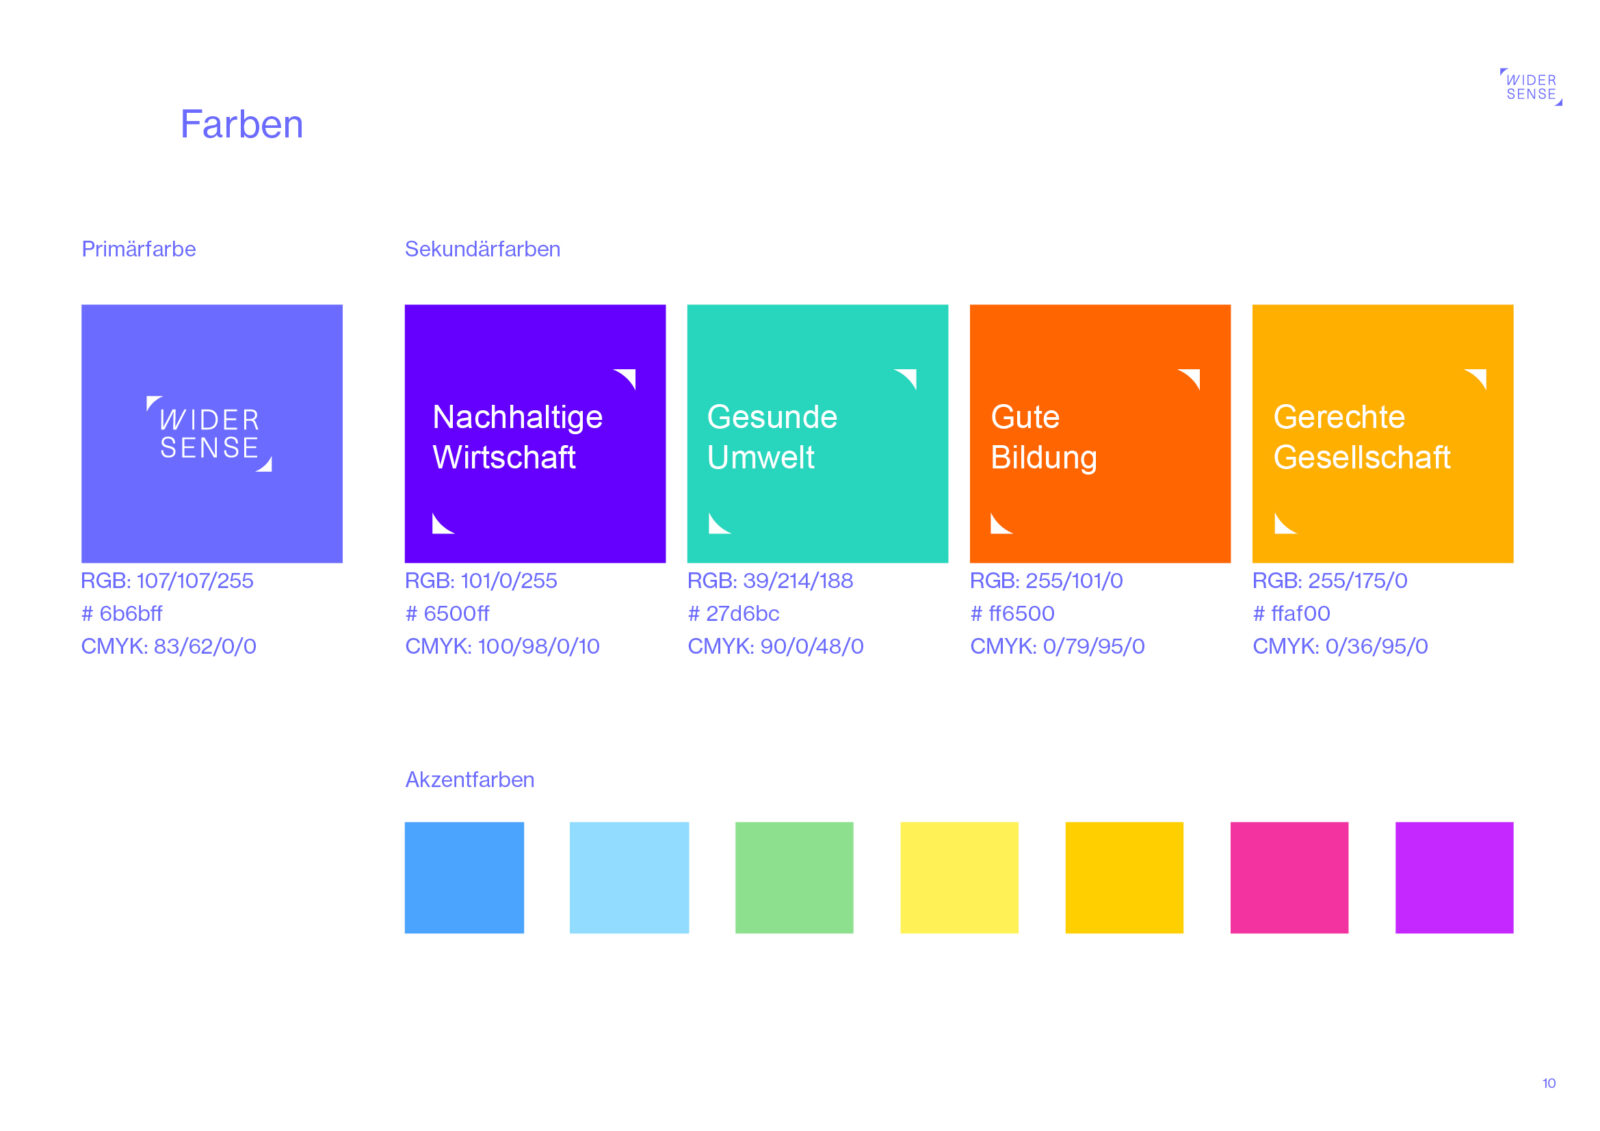
Task: Select the light blue accent color swatch
Action: coord(629,877)
